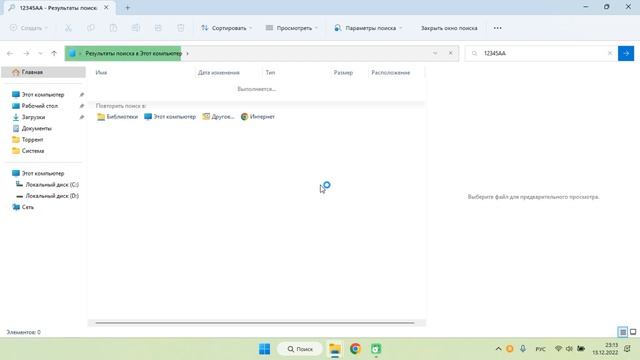This screenshot has width=640, height=360.
Task: Switch to large icons view in status bar
Action: click(633, 332)
